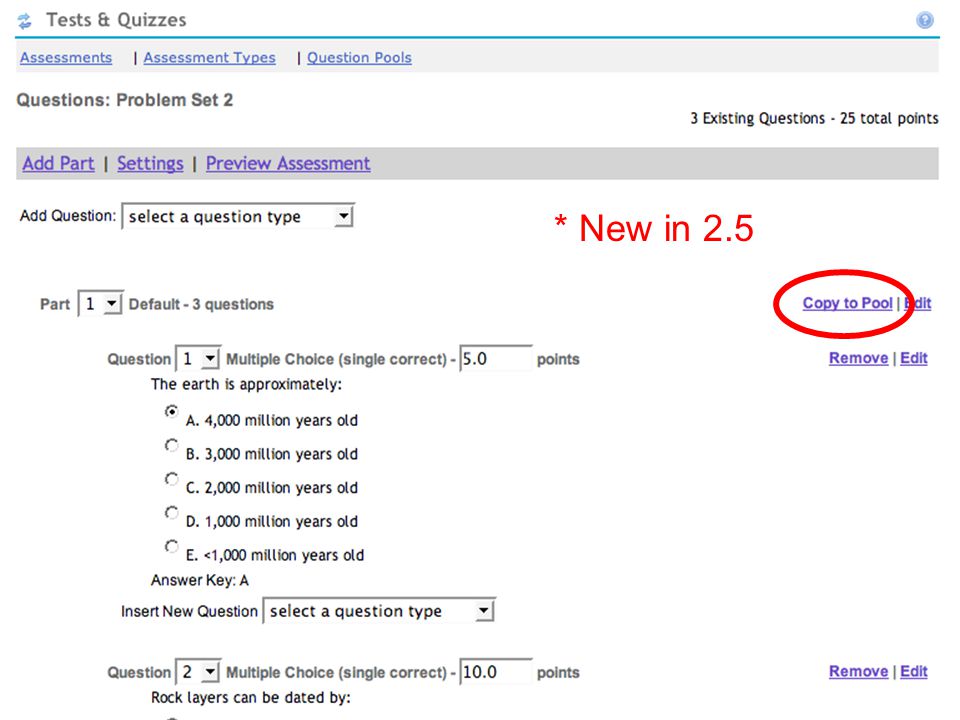This screenshot has height=720, width=960.
Task: Click the Tests & Quizzes refresh icon
Action: pos(24,21)
